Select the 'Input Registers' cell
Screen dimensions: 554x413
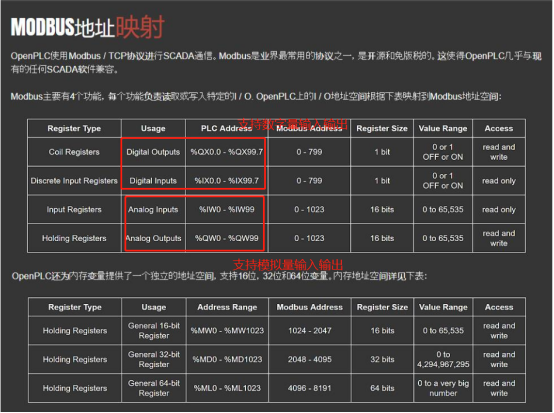click(x=74, y=210)
